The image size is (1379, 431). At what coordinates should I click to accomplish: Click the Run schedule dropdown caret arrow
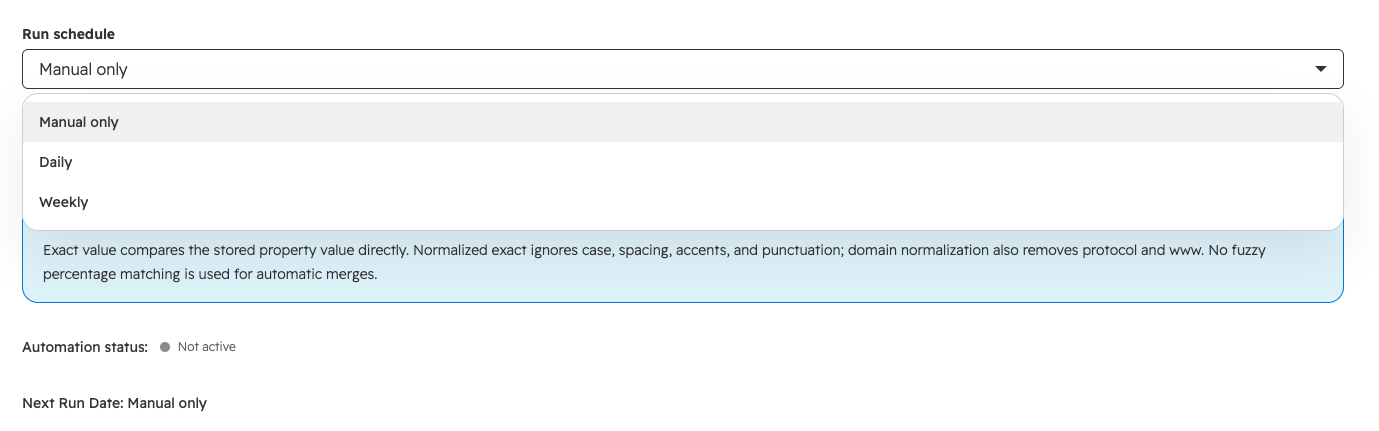click(x=1320, y=69)
